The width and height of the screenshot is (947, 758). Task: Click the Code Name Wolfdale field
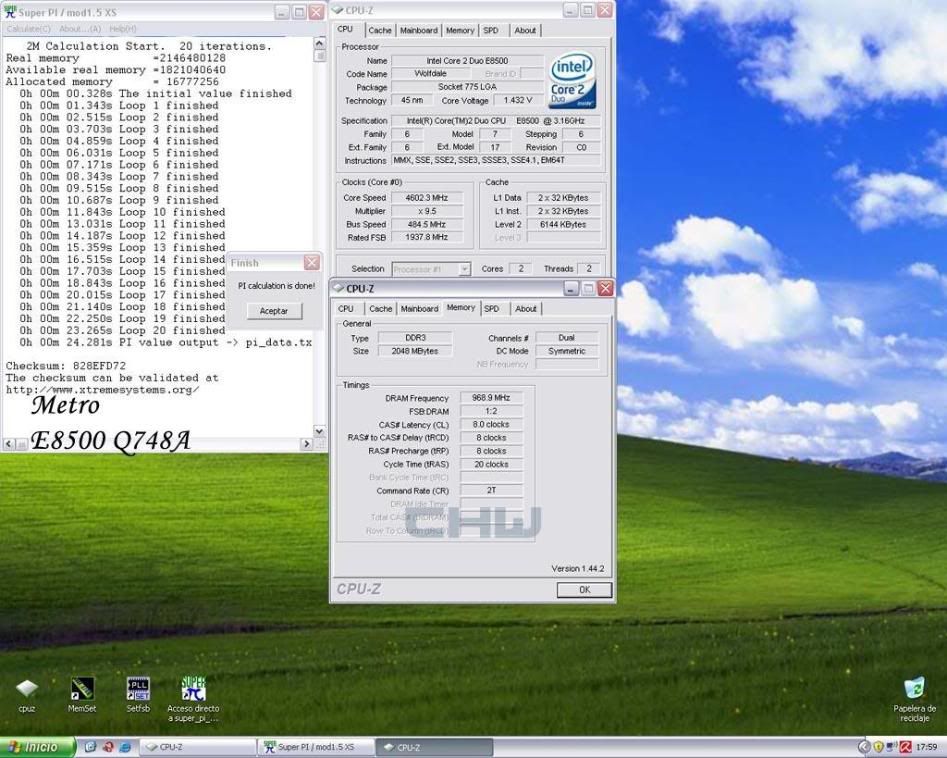430,74
